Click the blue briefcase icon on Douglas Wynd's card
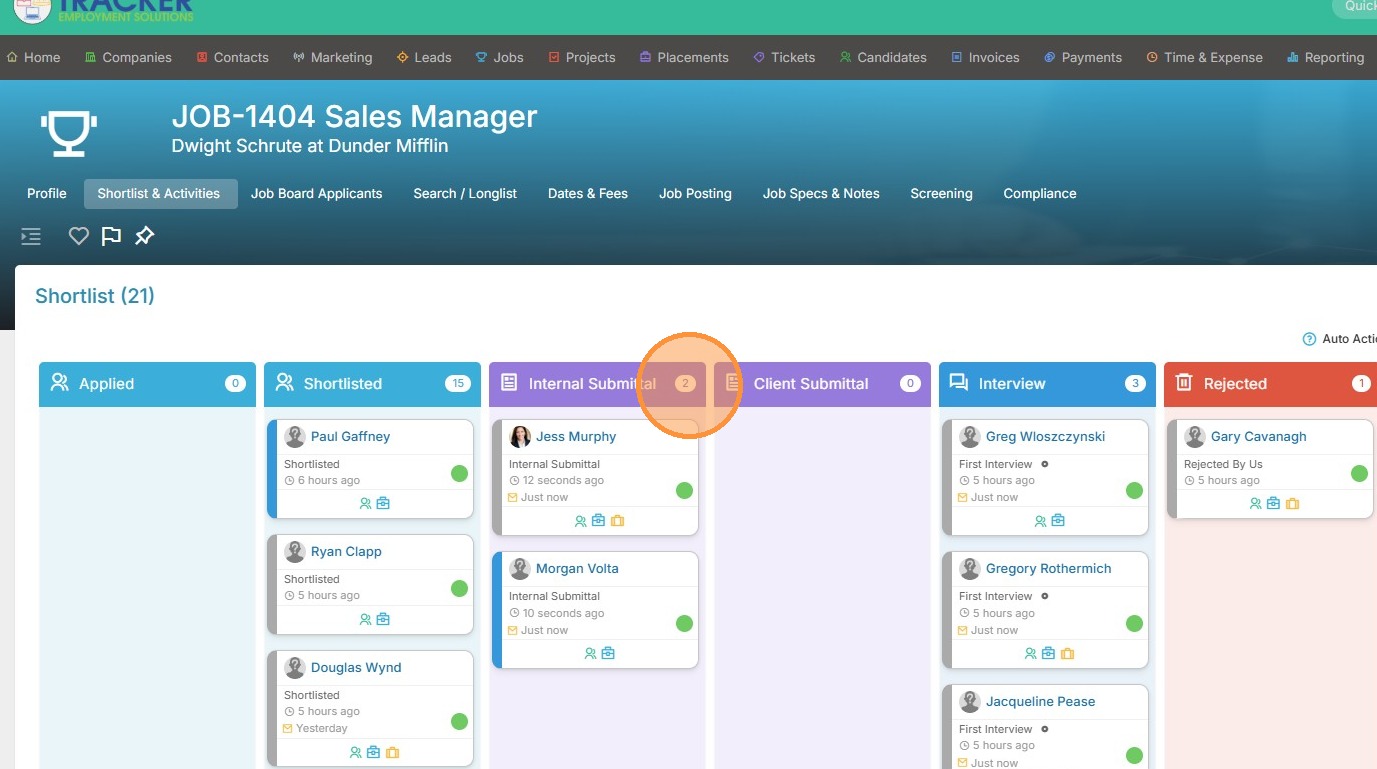This screenshot has height=769, width=1377. coord(374,752)
